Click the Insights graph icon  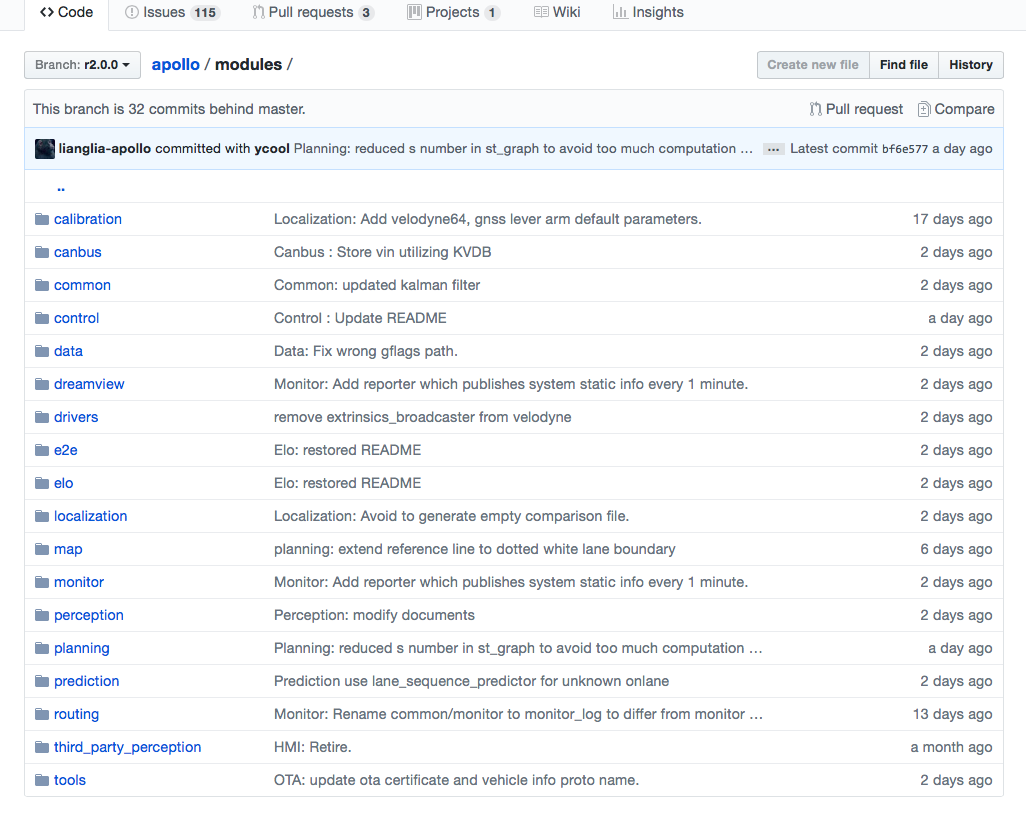point(620,12)
